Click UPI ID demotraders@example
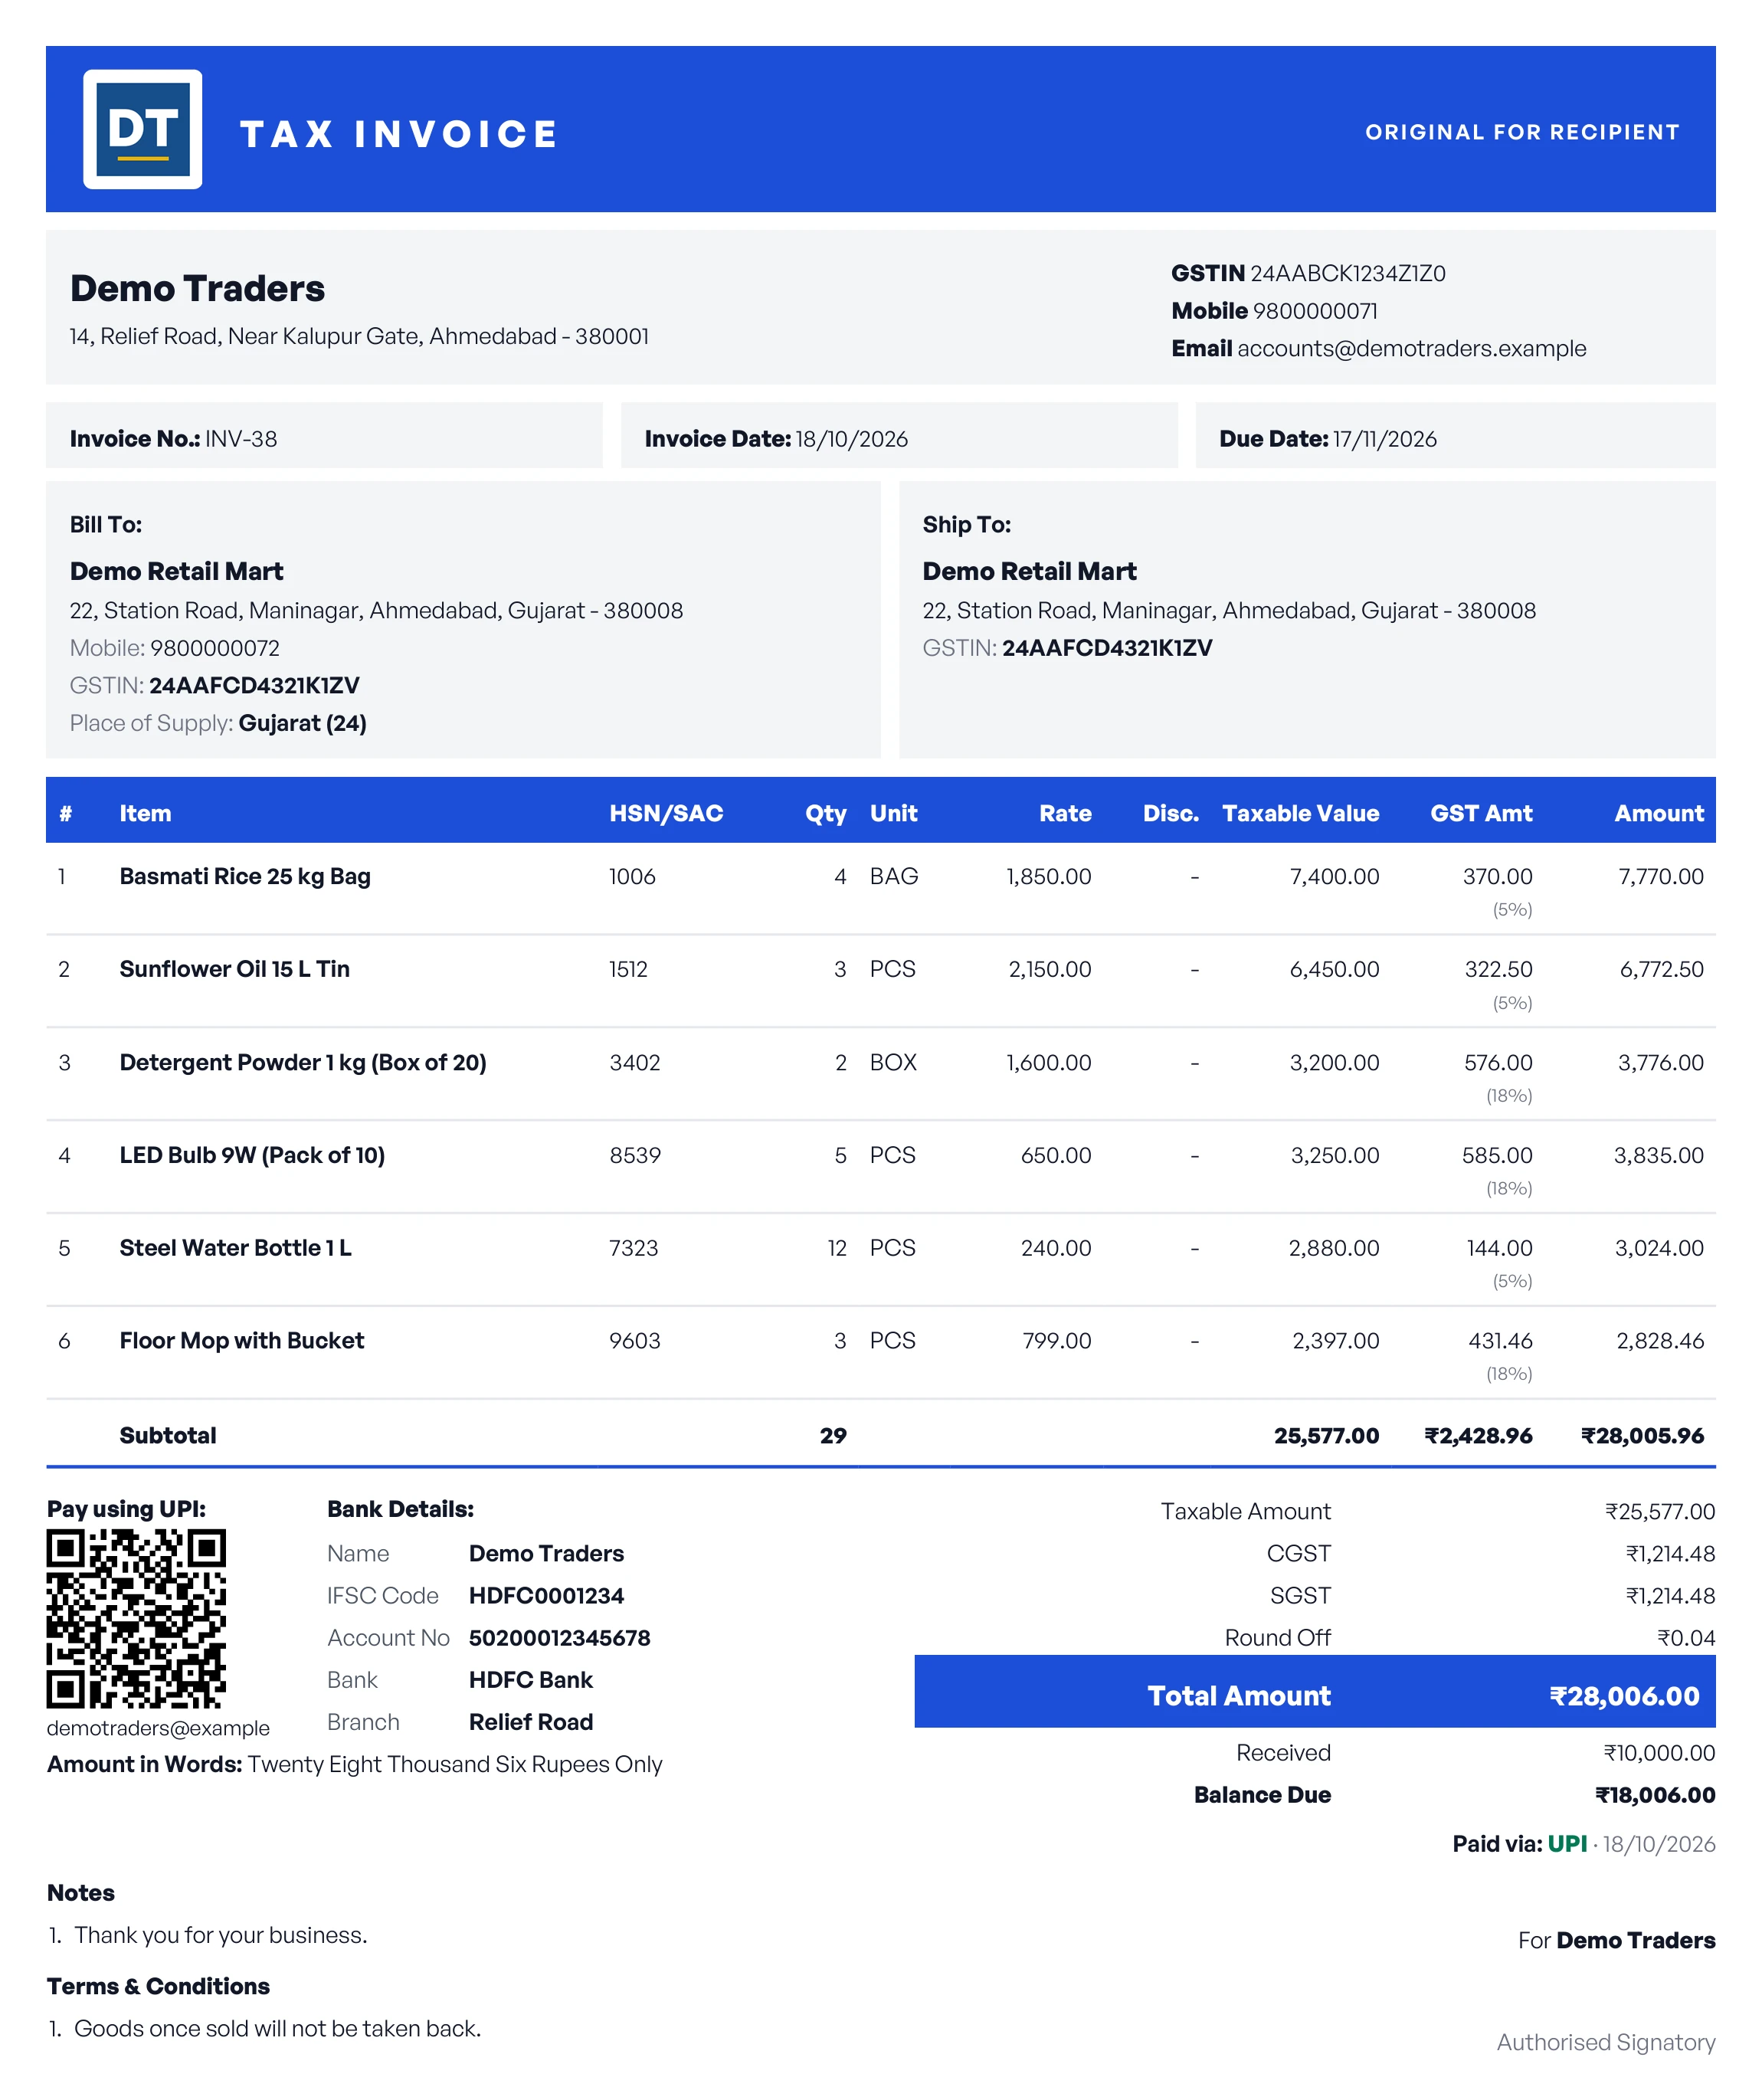1762x2100 pixels. tap(158, 1728)
